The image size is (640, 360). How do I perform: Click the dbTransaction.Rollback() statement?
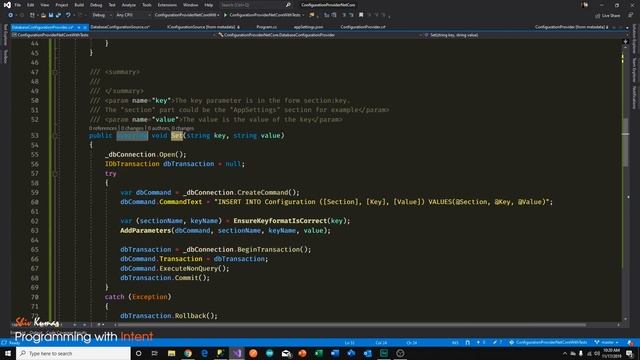[169, 316]
